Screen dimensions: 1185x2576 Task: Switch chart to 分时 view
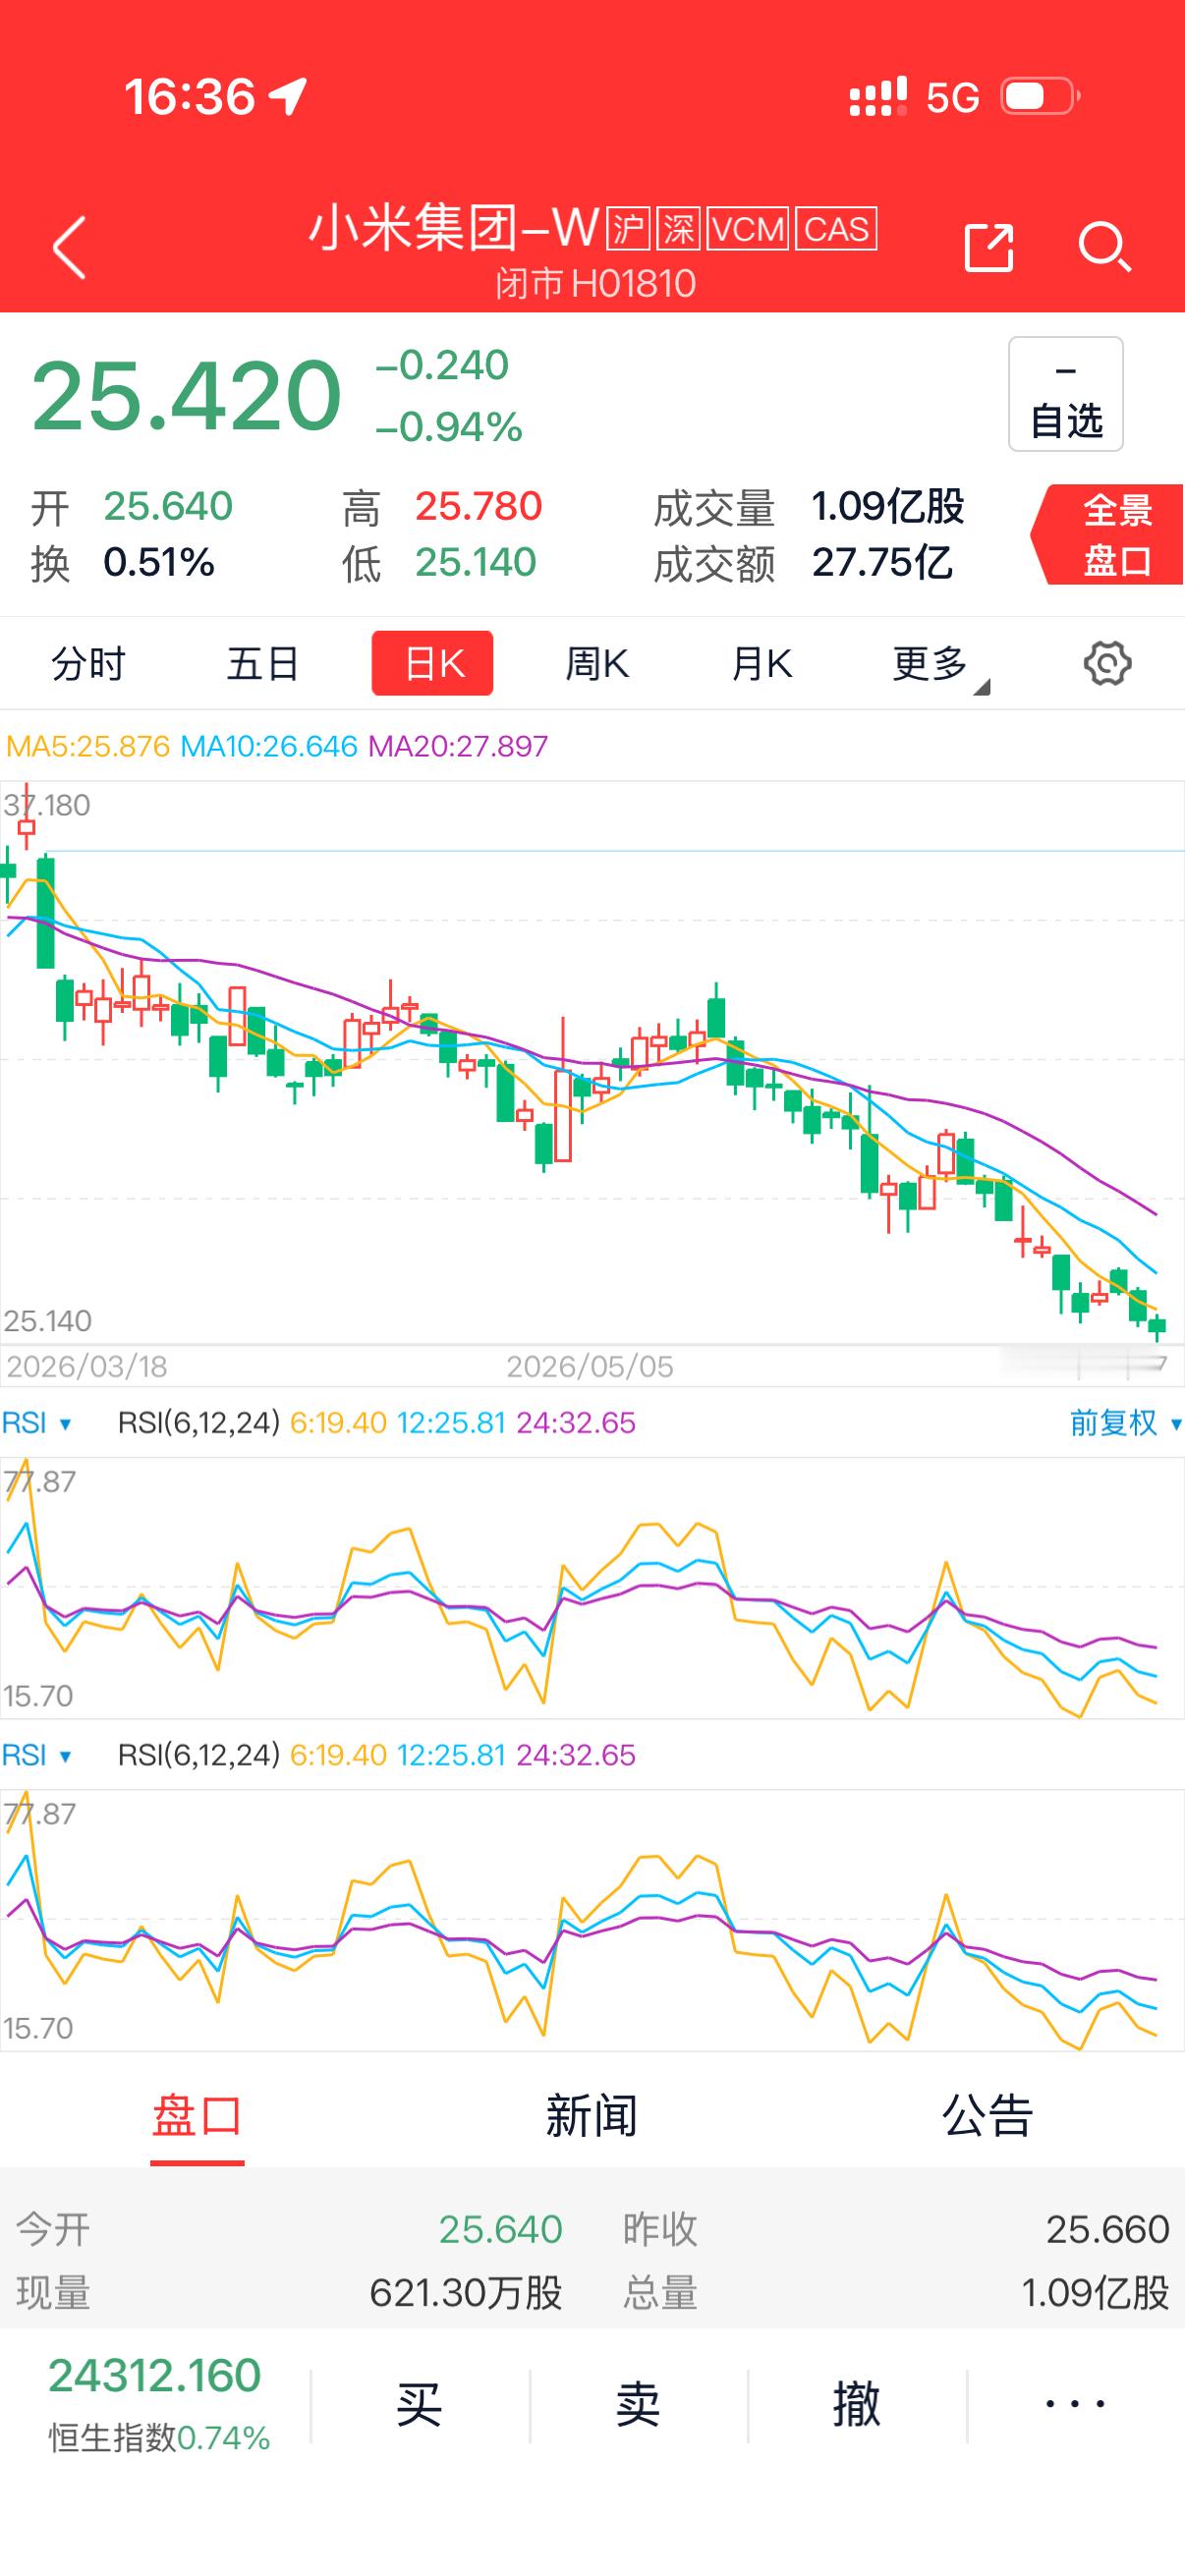[88, 663]
